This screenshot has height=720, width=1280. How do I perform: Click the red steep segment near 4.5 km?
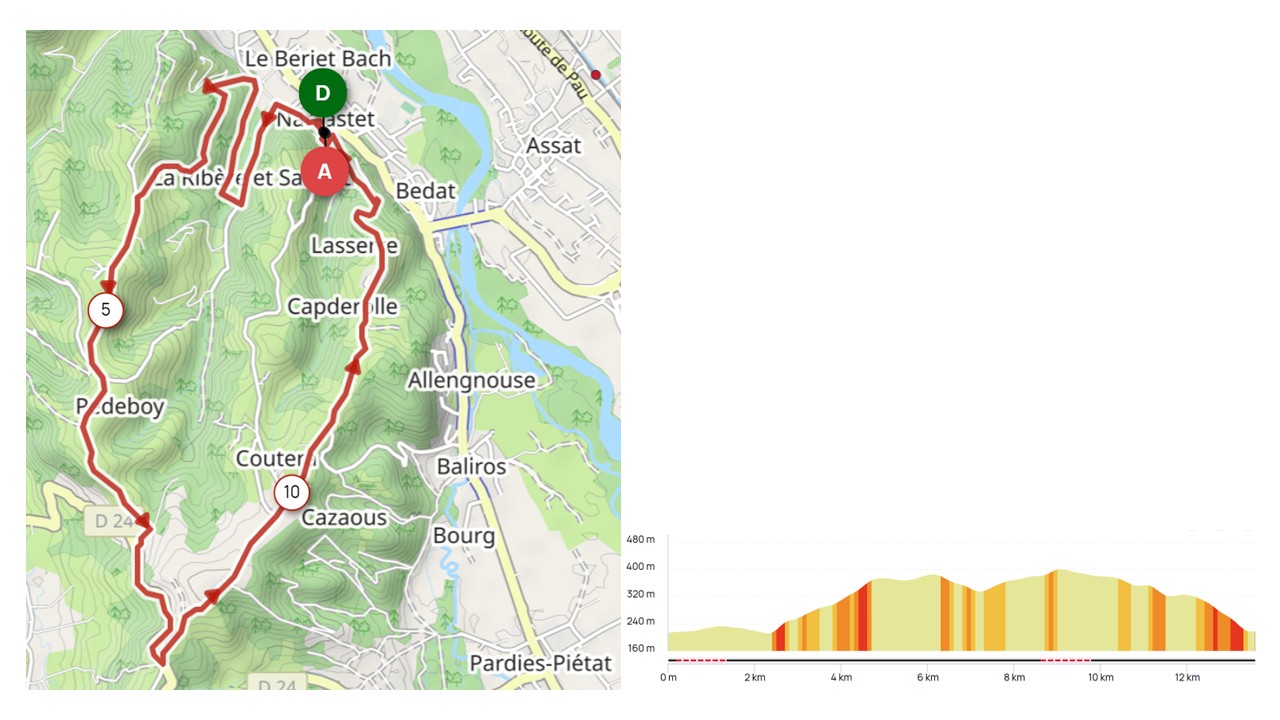click(x=864, y=616)
